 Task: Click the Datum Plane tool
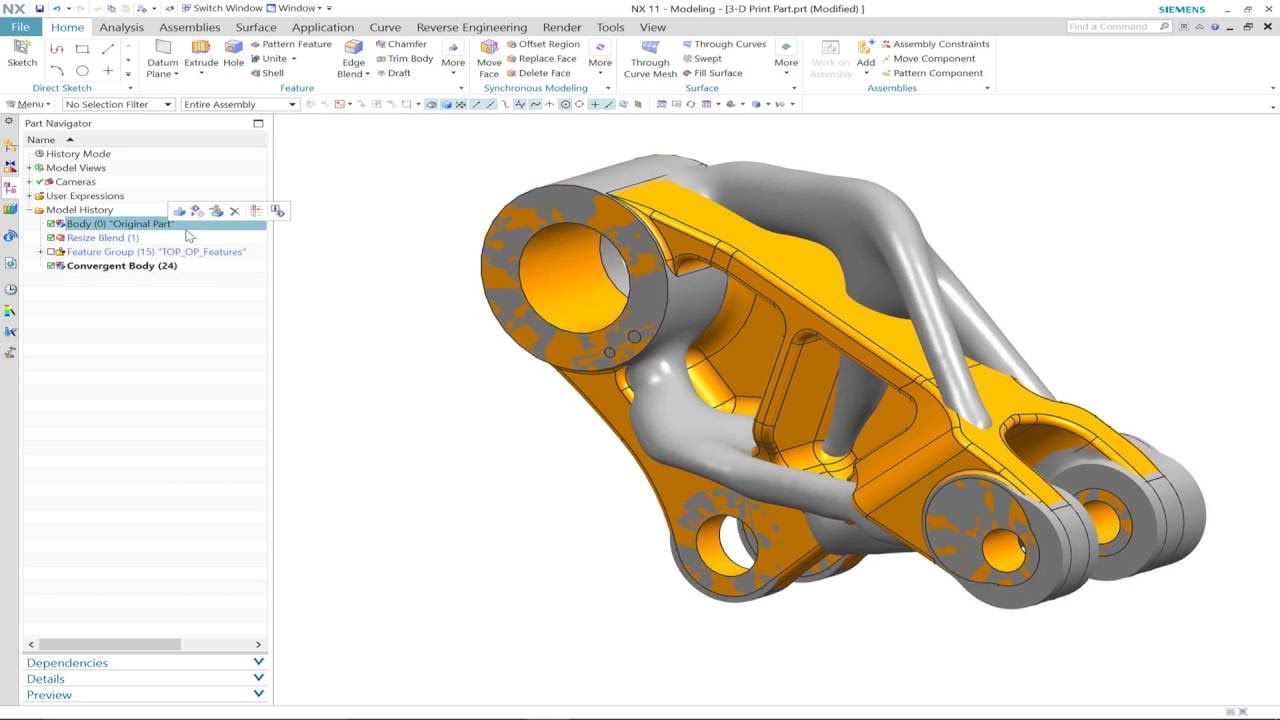pos(162,59)
